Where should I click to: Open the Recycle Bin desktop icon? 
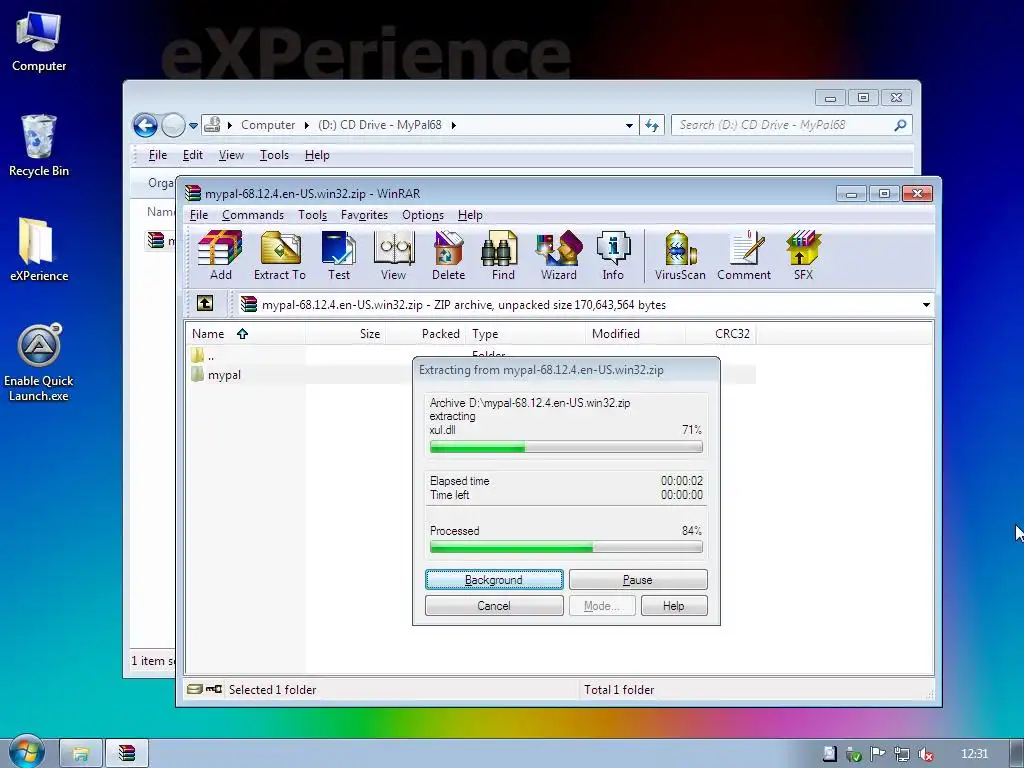(39, 145)
